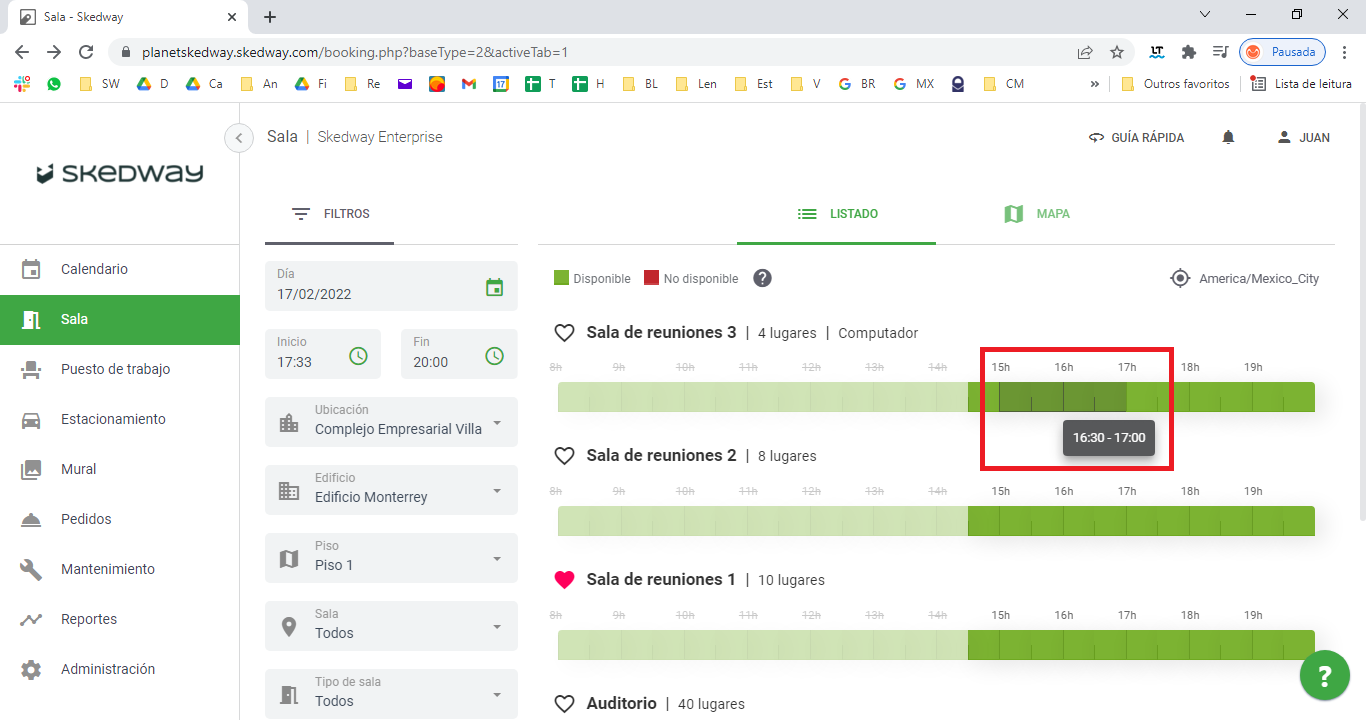
Task: Switch to the Mapa tab
Action: tap(1036, 214)
